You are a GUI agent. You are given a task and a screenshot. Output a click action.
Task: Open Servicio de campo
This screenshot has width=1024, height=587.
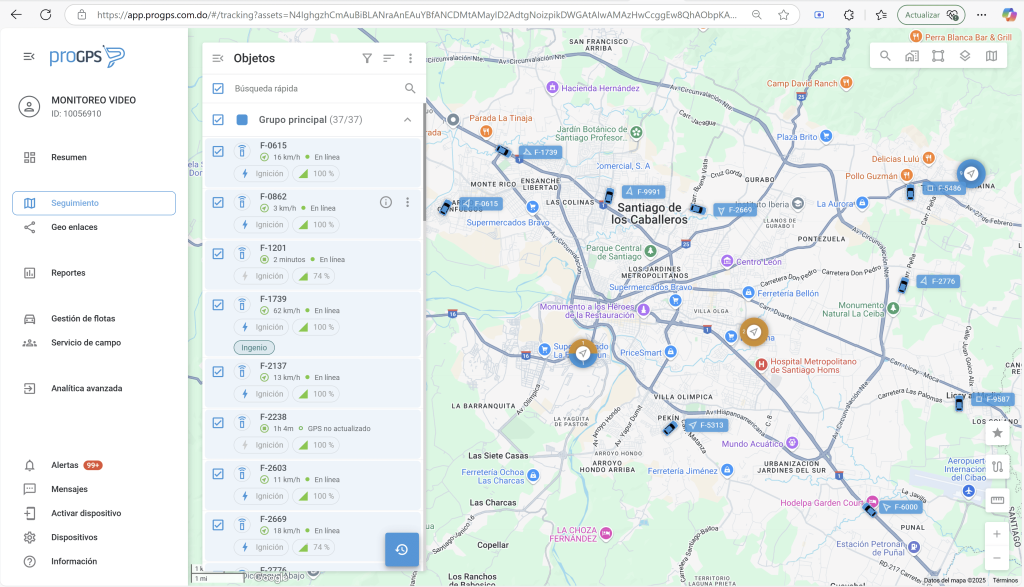pyautogui.click(x=94, y=343)
